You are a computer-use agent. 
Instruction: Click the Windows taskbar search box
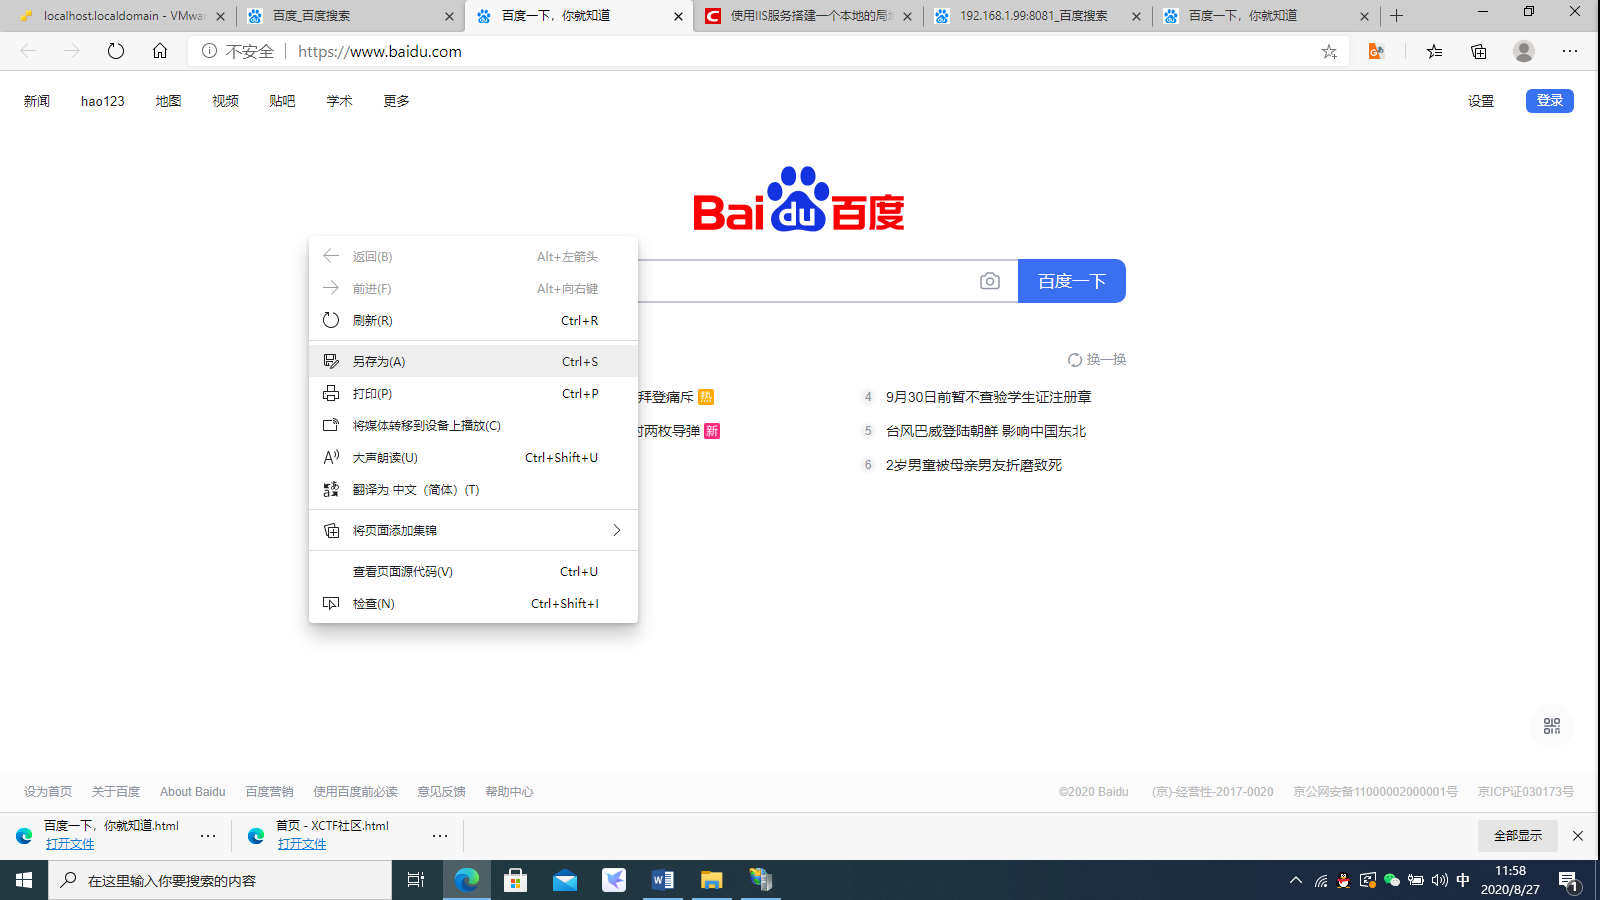pyautogui.click(x=220, y=880)
